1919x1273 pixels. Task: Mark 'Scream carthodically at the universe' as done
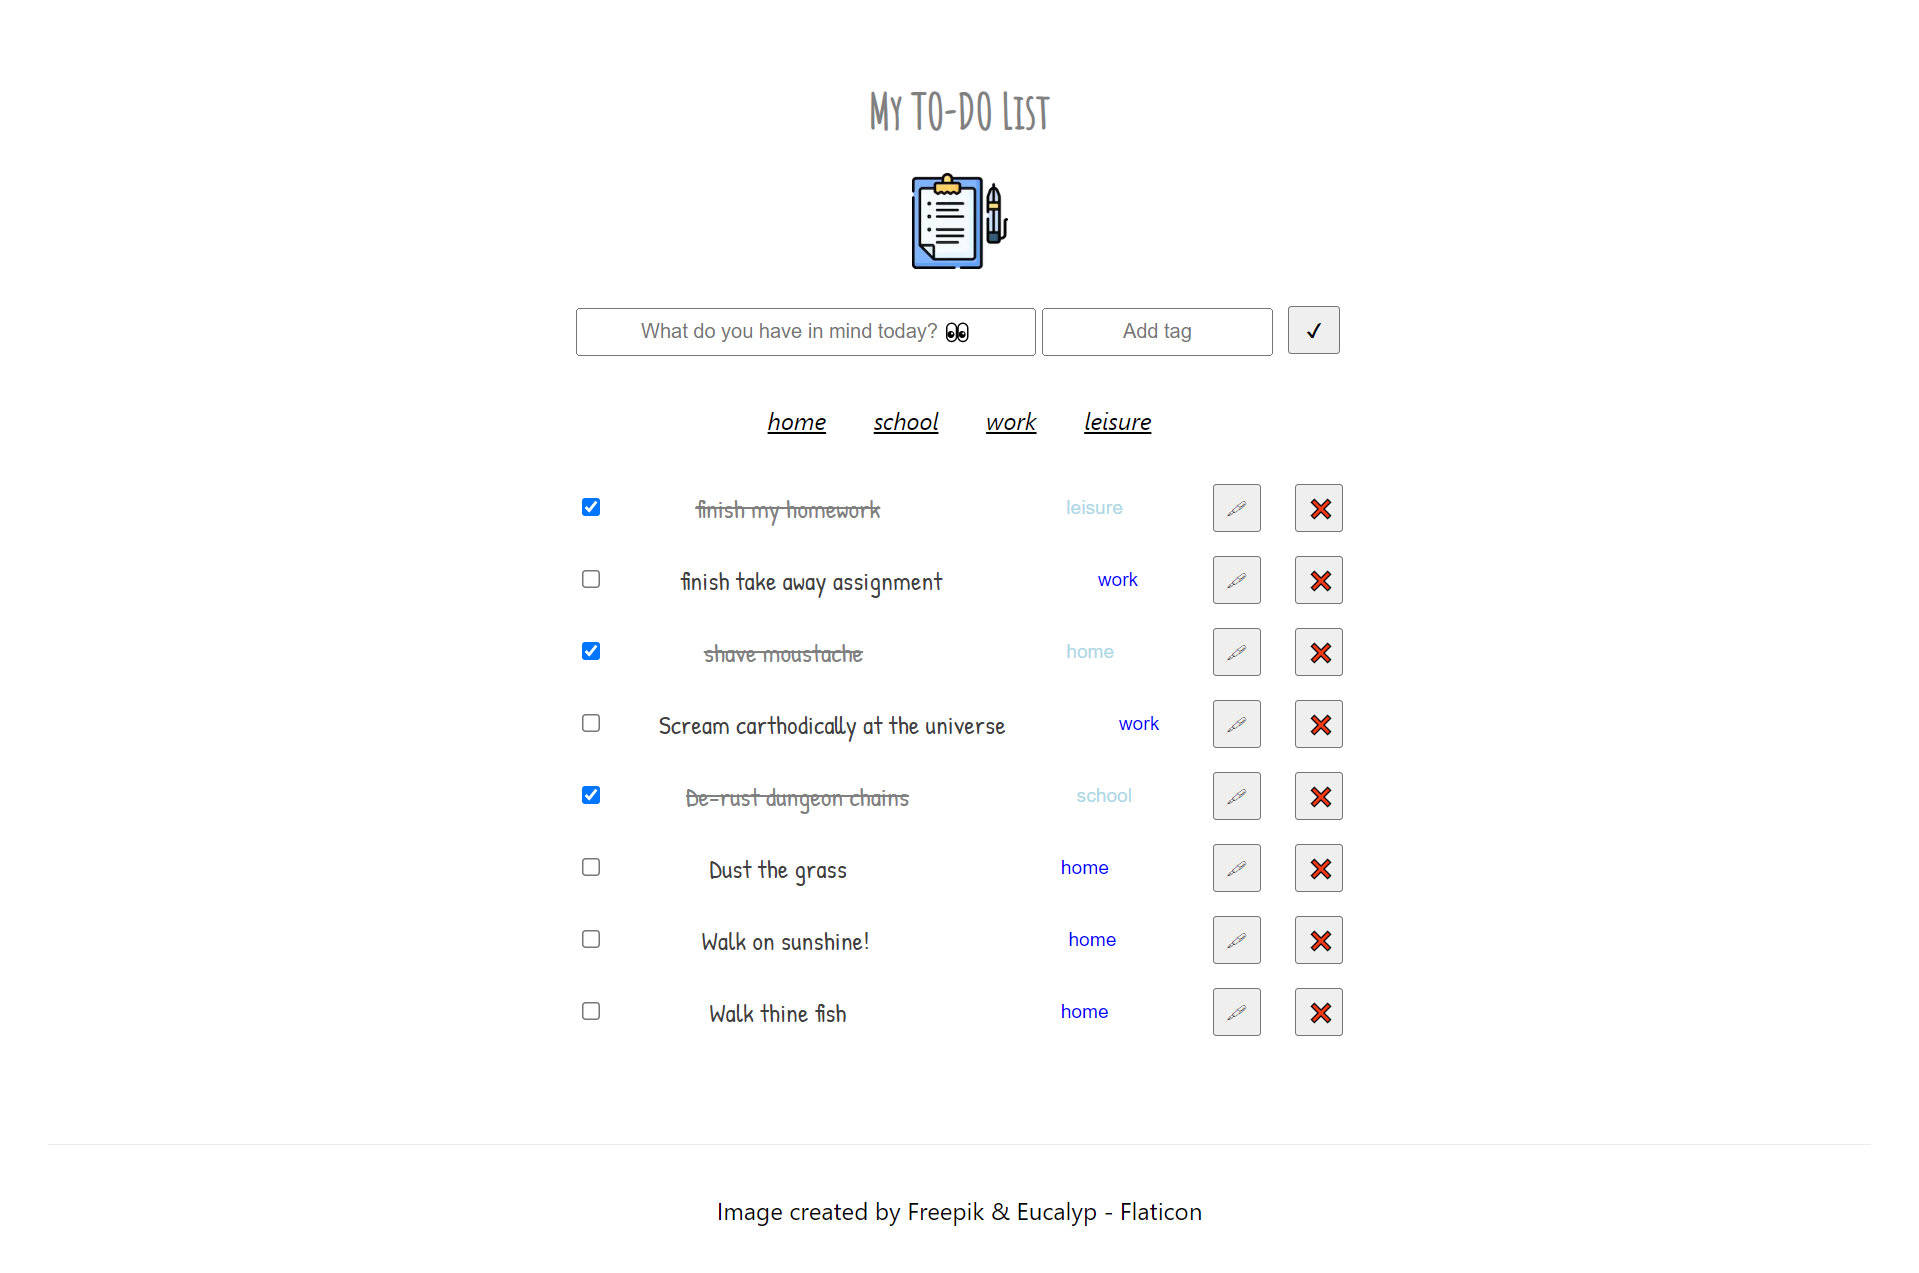point(591,723)
